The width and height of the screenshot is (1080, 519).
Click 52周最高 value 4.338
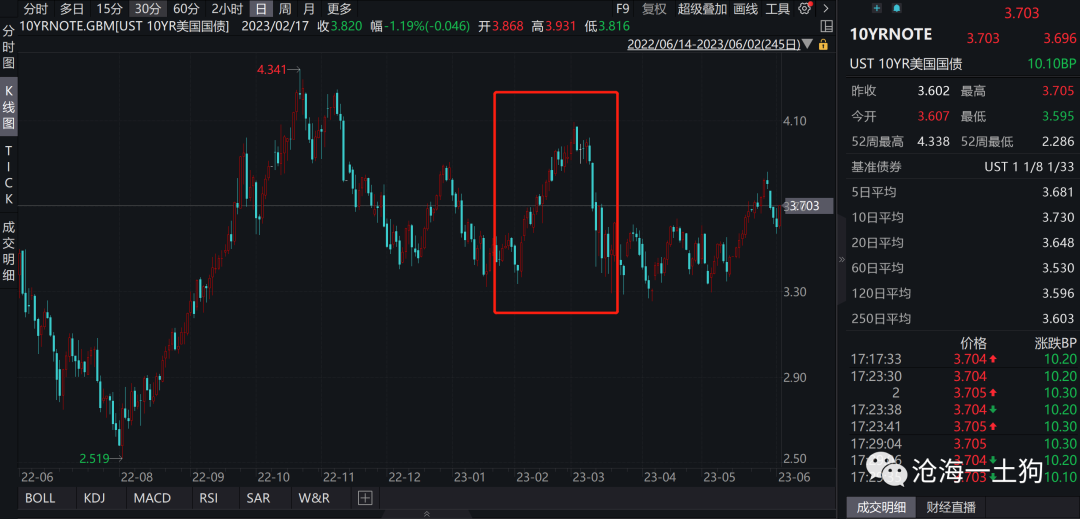coord(933,142)
